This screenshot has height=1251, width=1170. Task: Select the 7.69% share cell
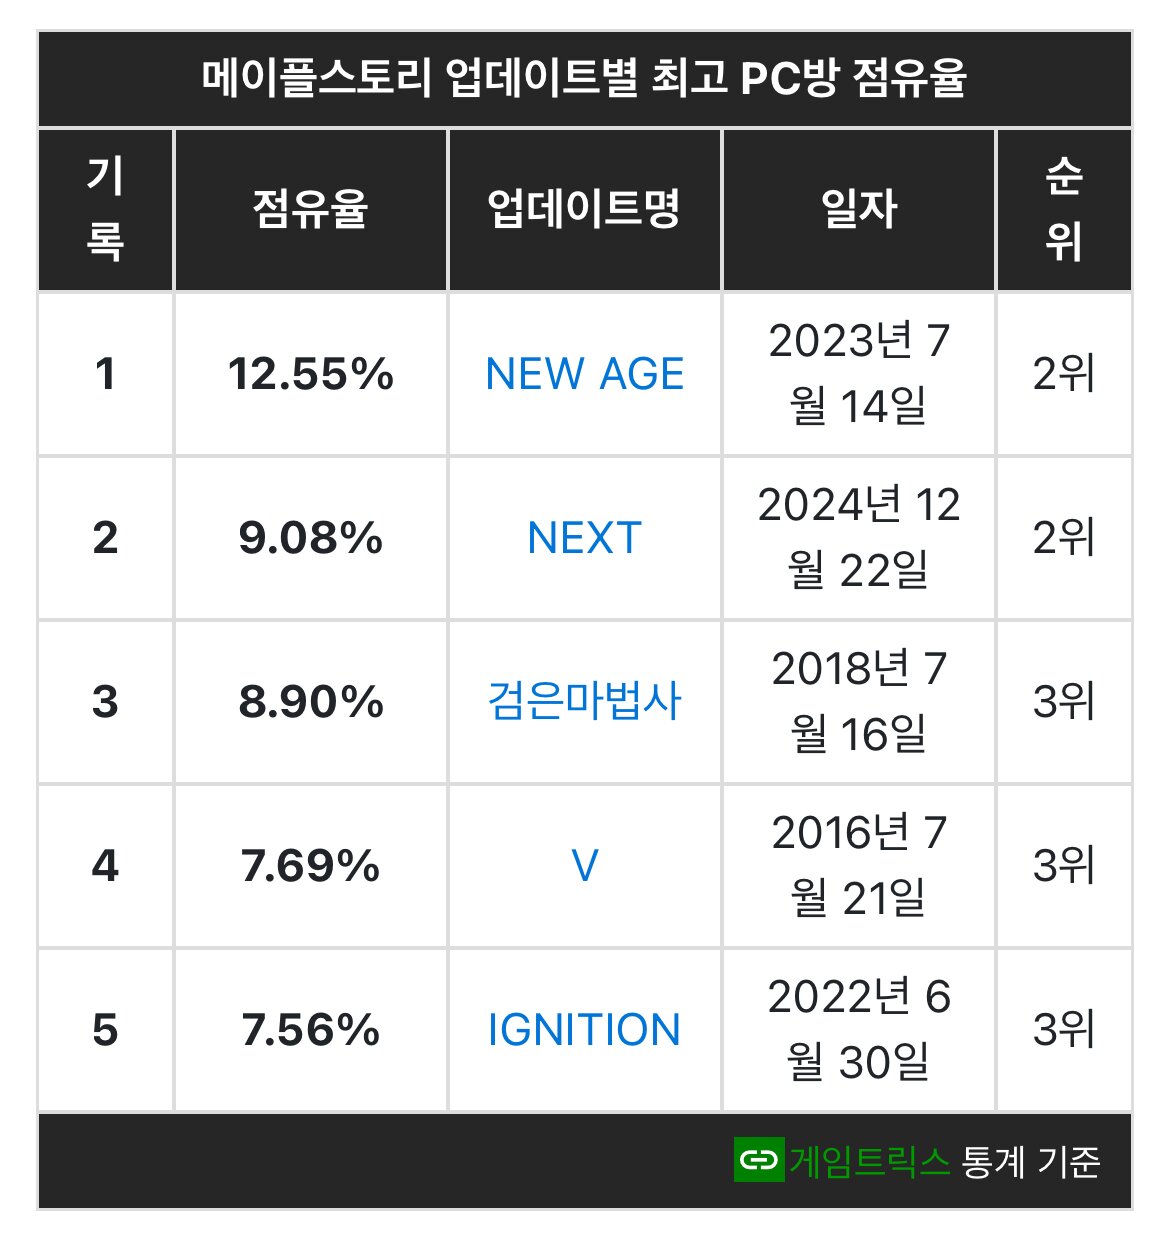[x=311, y=865]
